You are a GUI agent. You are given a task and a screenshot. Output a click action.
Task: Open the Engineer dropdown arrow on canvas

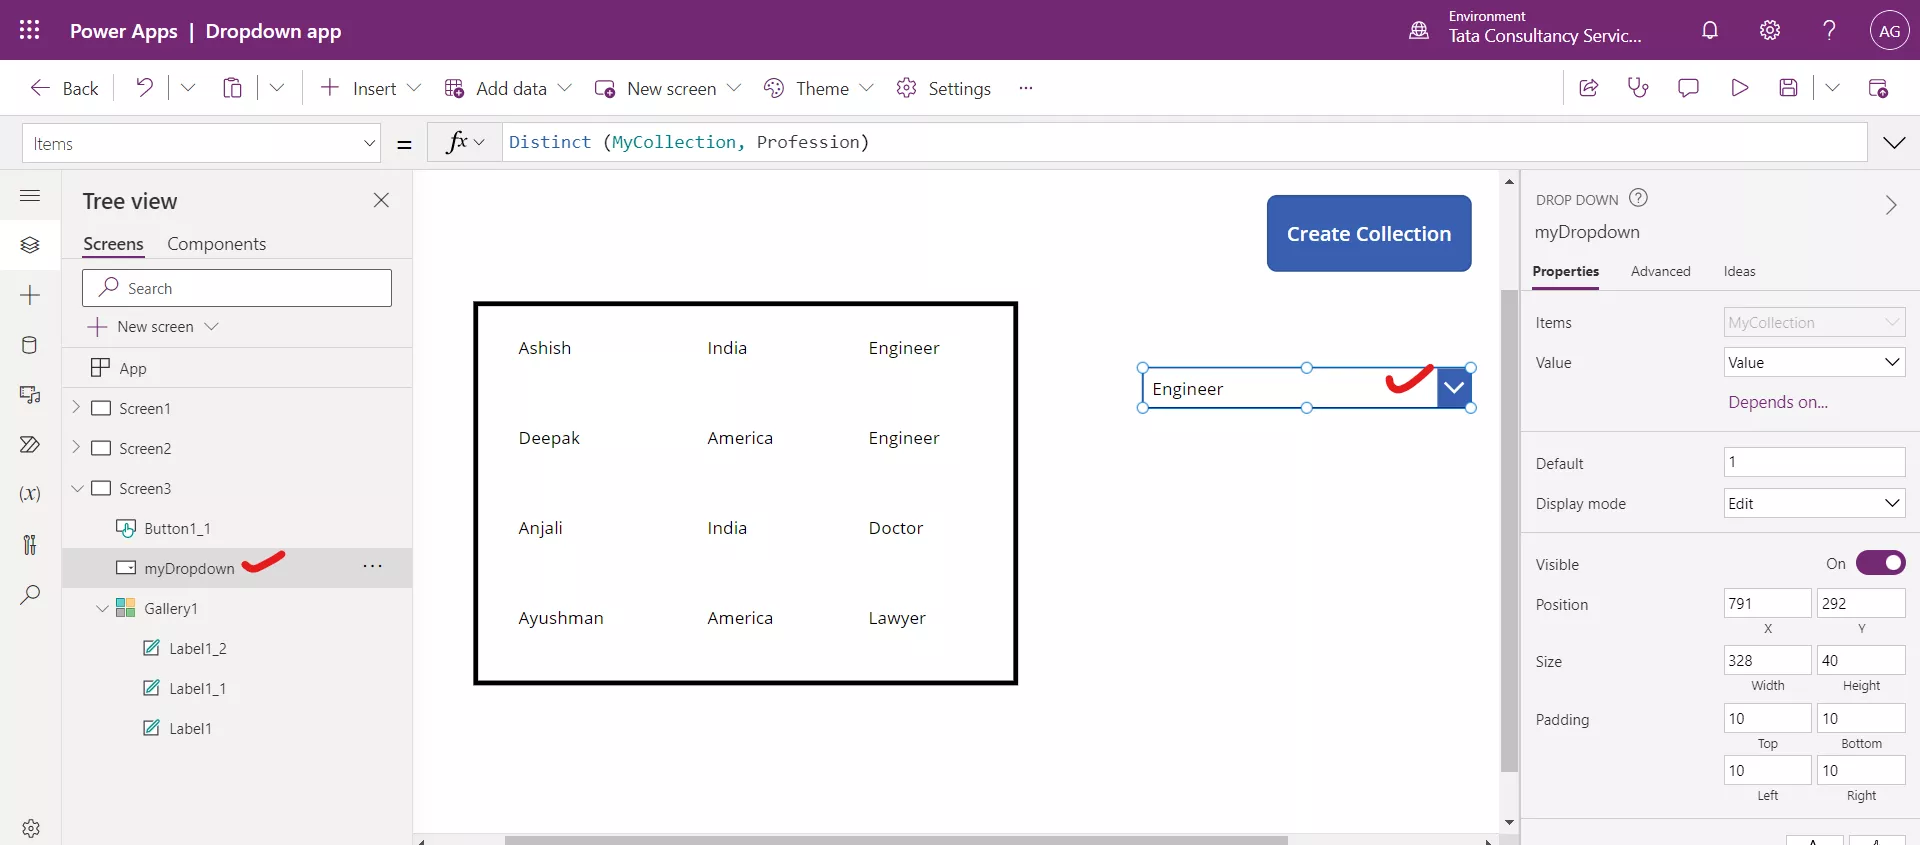pyautogui.click(x=1454, y=388)
